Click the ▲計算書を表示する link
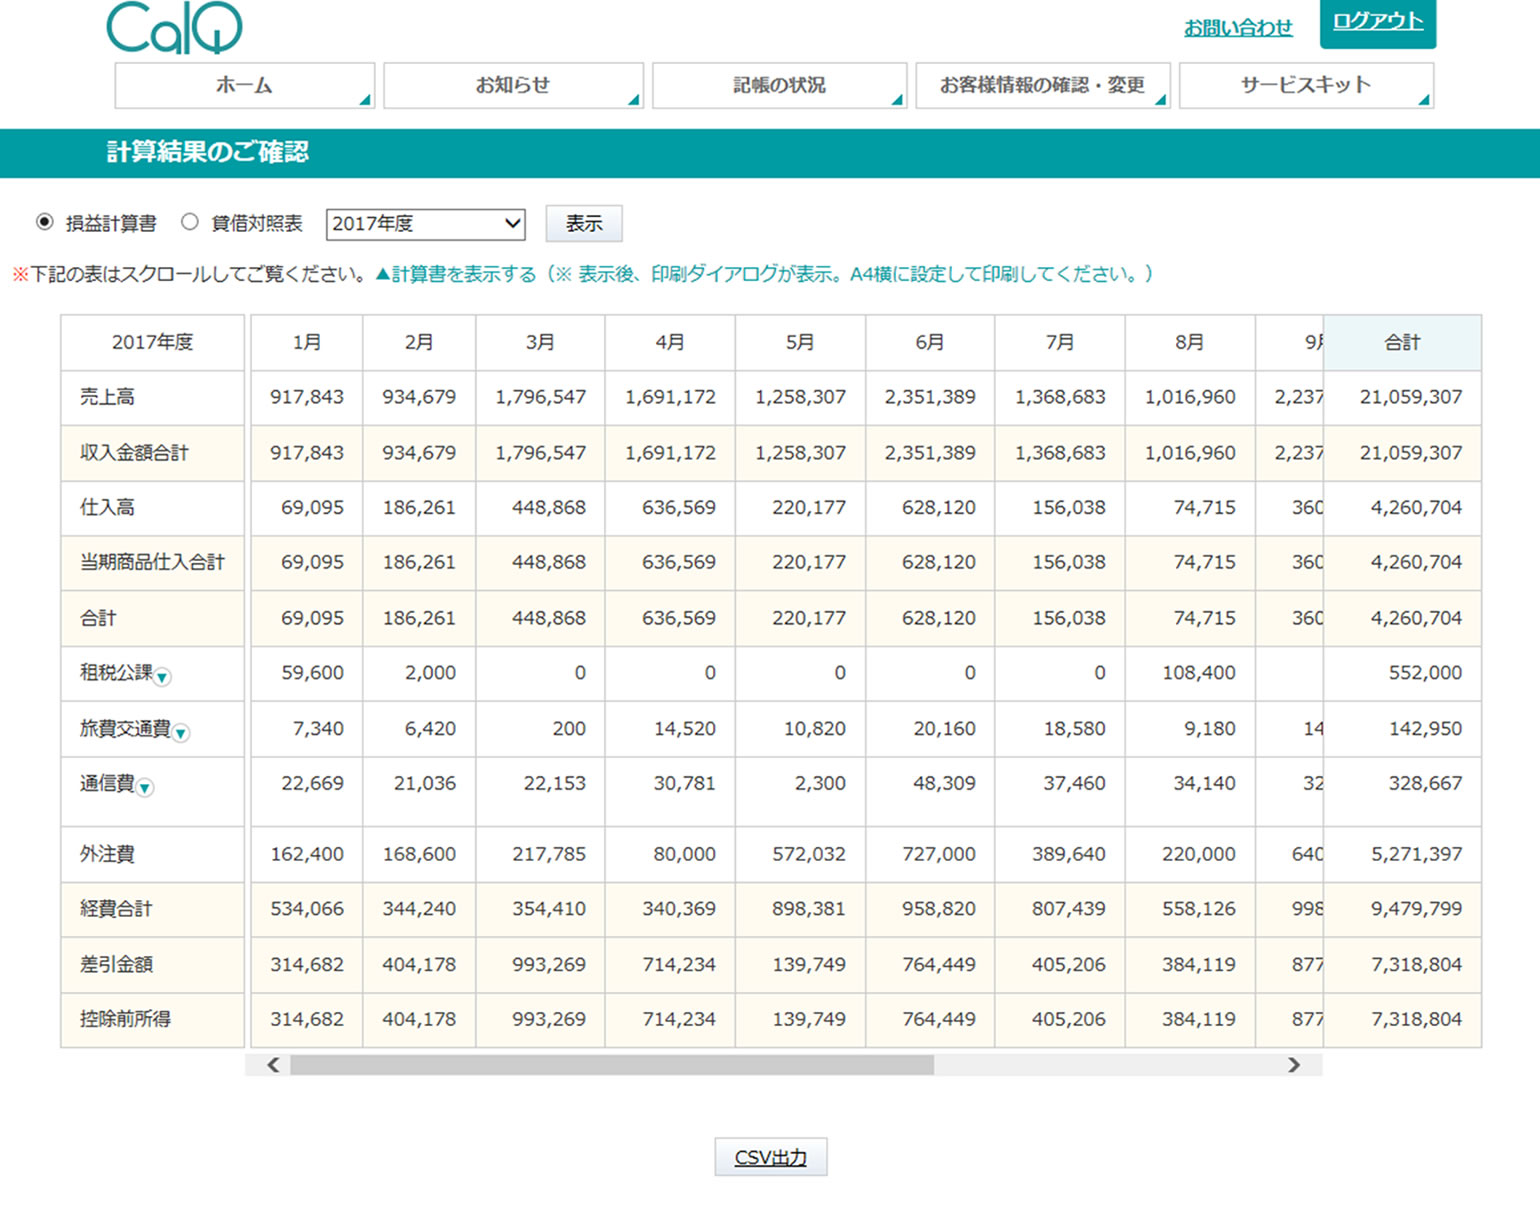The image size is (1540, 1206). pyautogui.click(x=456, y=274)
